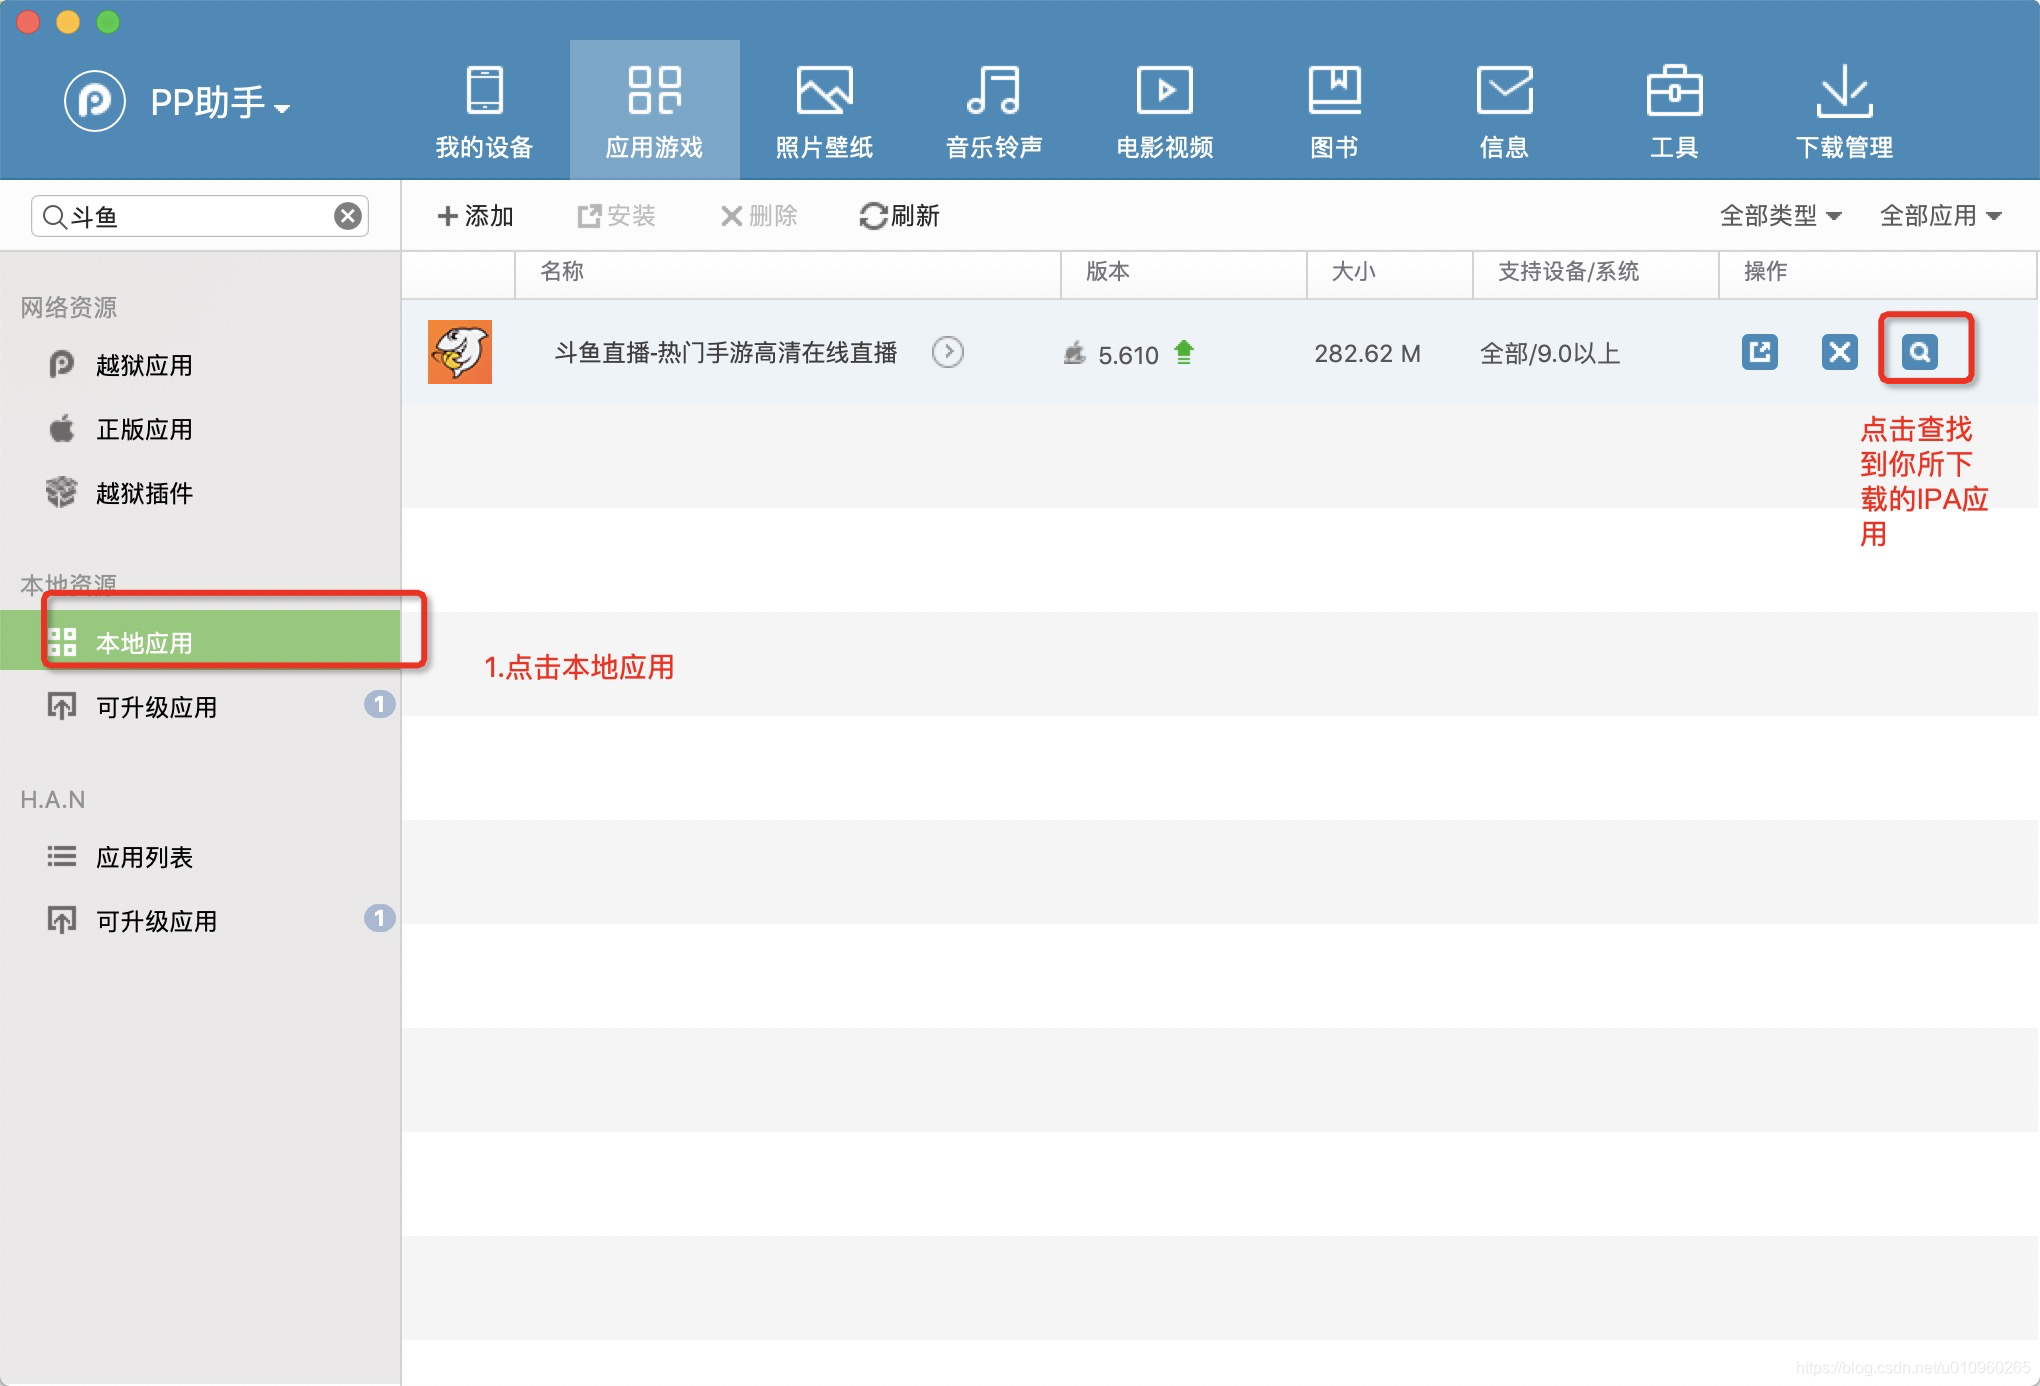Open the 照片壁纸 section
Image resolution: width=2040 pixels, height=1386 pixels.
825,112
